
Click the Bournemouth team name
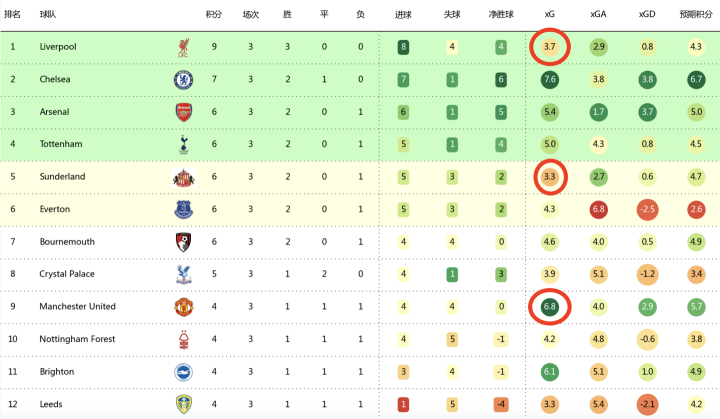[67, 242]
